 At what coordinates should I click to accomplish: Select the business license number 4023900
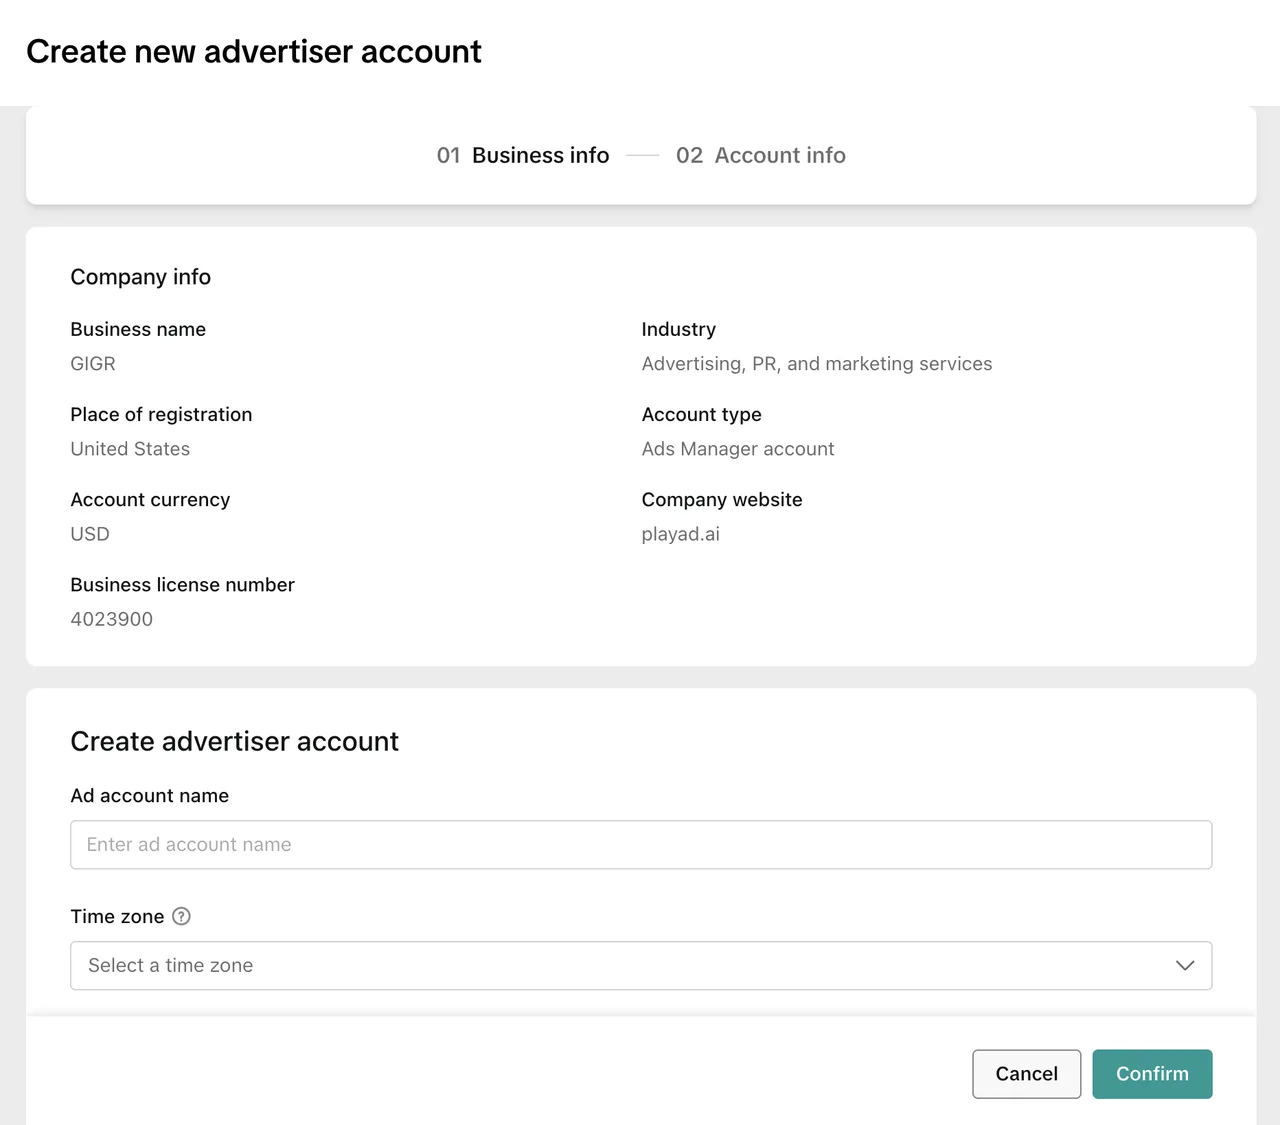[x=112, y=619]
